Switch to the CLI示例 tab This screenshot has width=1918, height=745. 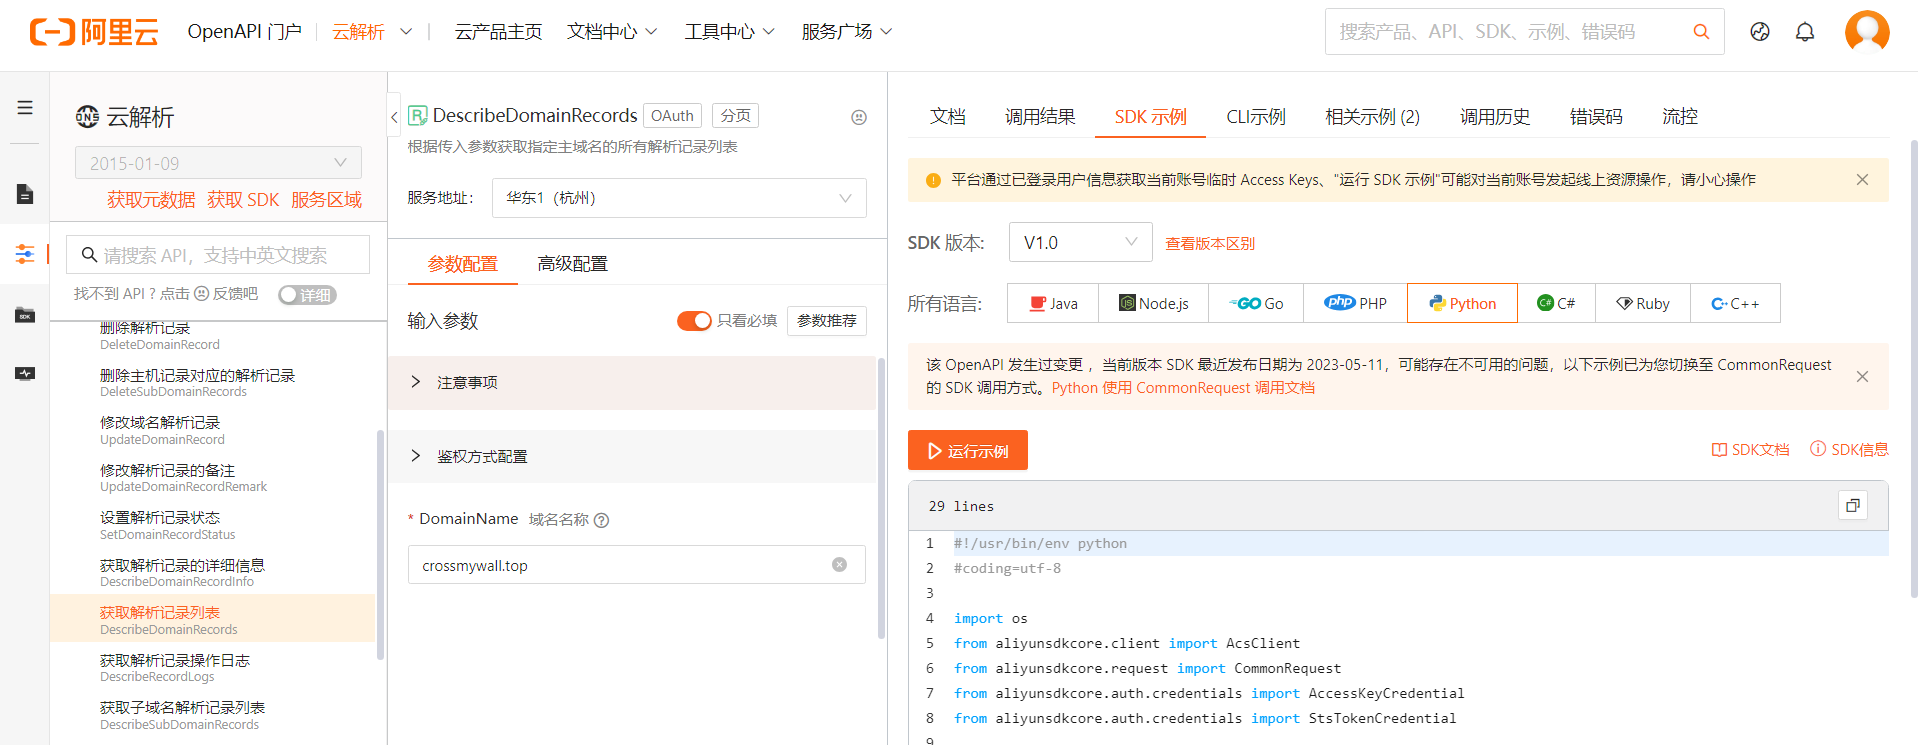[1256, 117]
